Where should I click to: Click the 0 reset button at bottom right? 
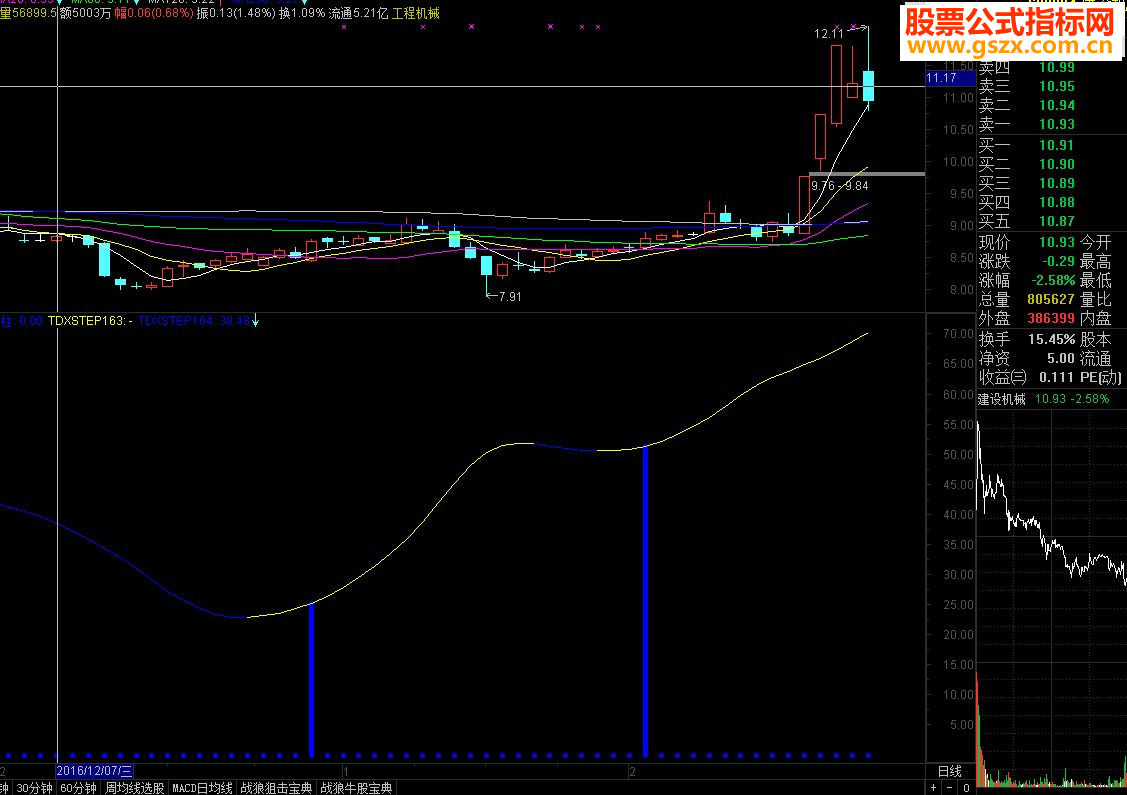click(x=966, y=789)
